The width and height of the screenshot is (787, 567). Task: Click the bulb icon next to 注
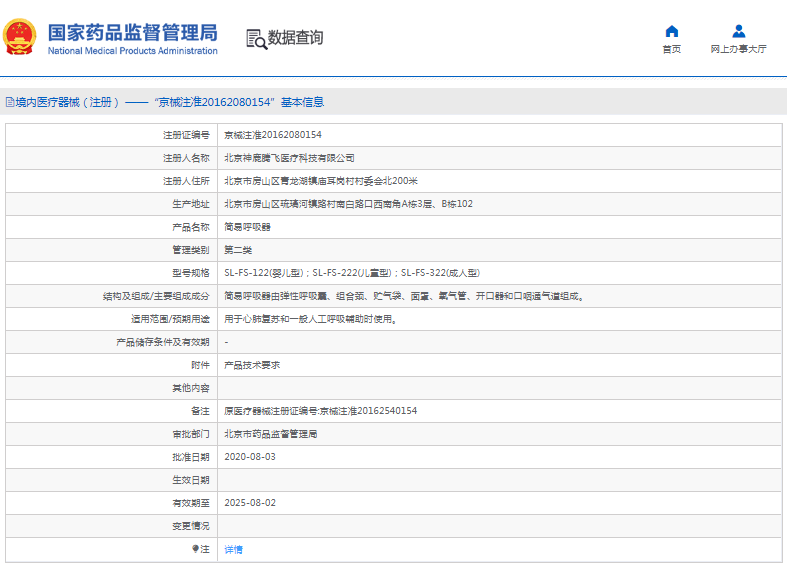pyautogui.click(x=196, y=549)
